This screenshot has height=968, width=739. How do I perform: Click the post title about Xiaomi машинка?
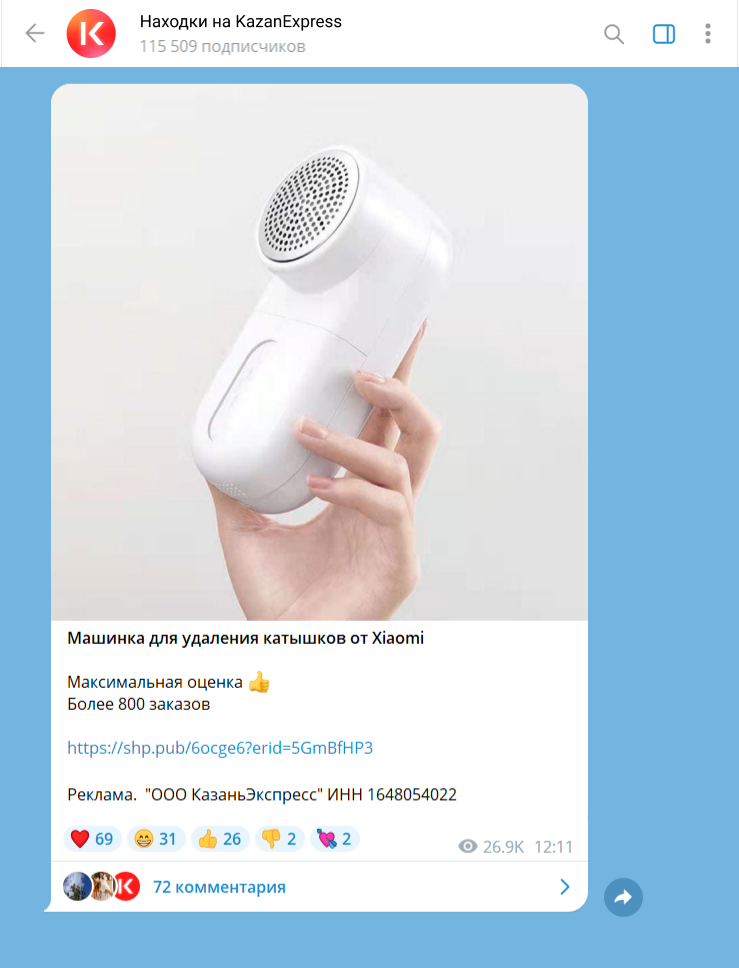(246, 638)
